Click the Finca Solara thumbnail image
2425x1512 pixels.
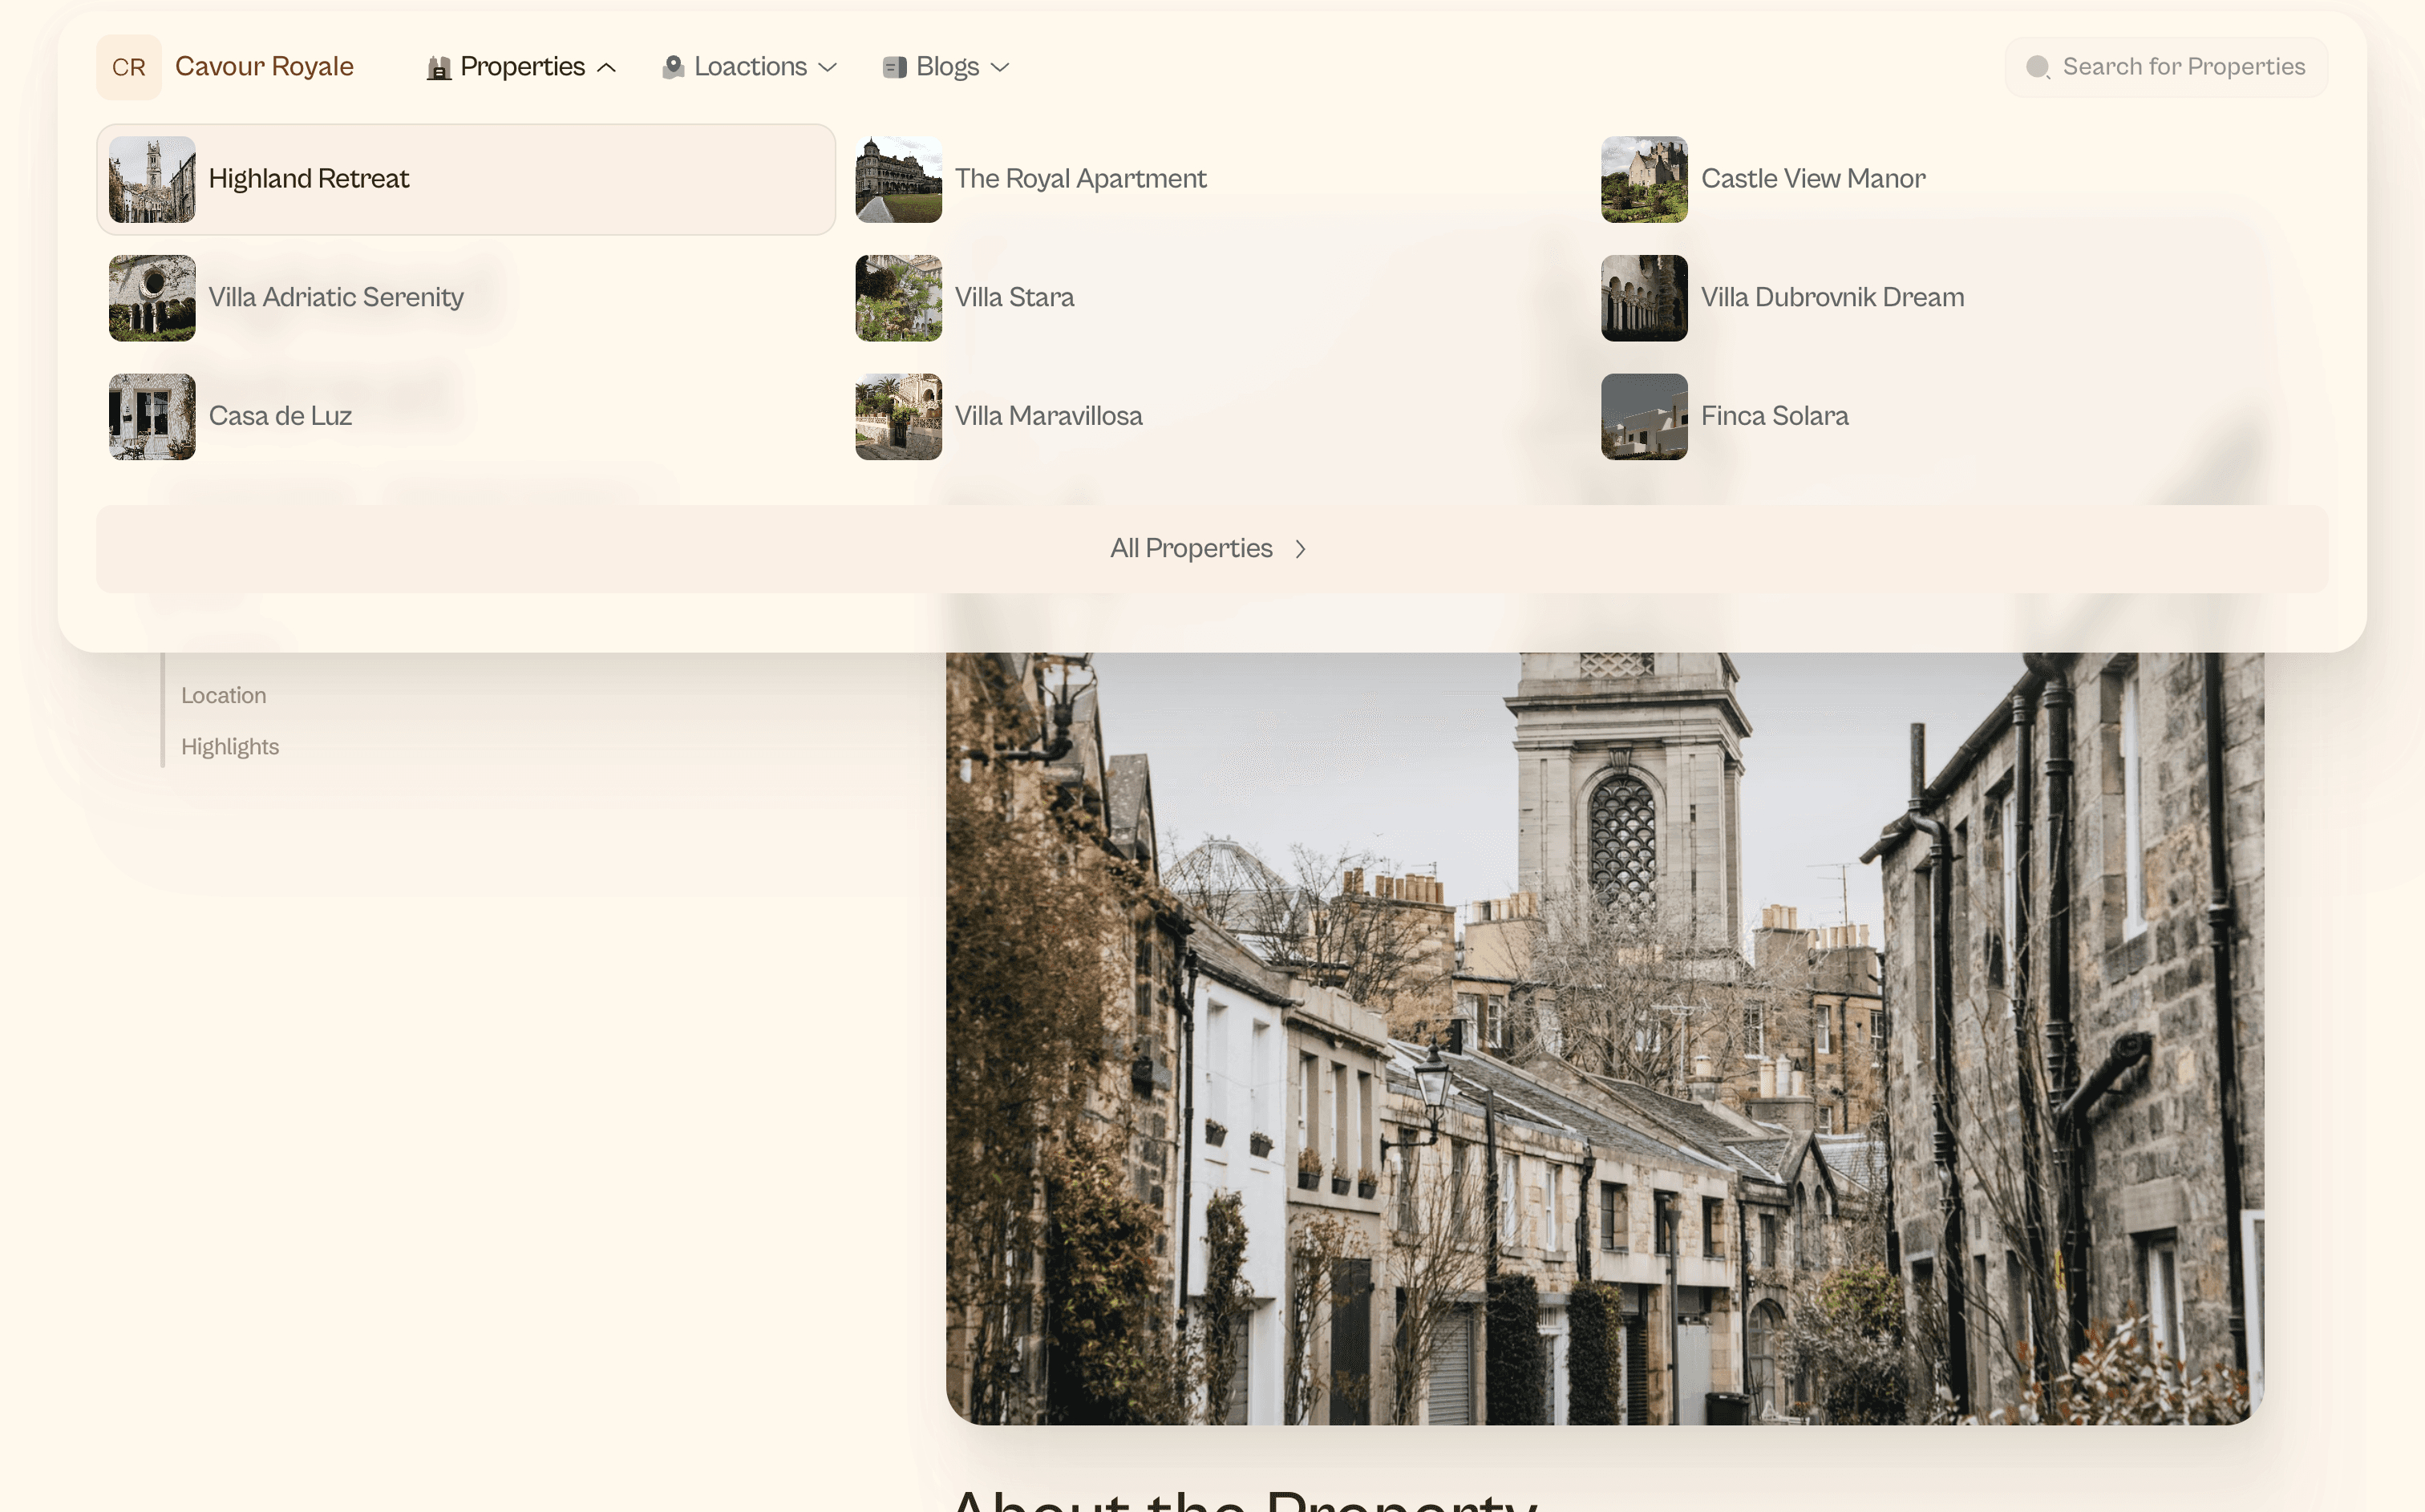(x=1644, y=416)
